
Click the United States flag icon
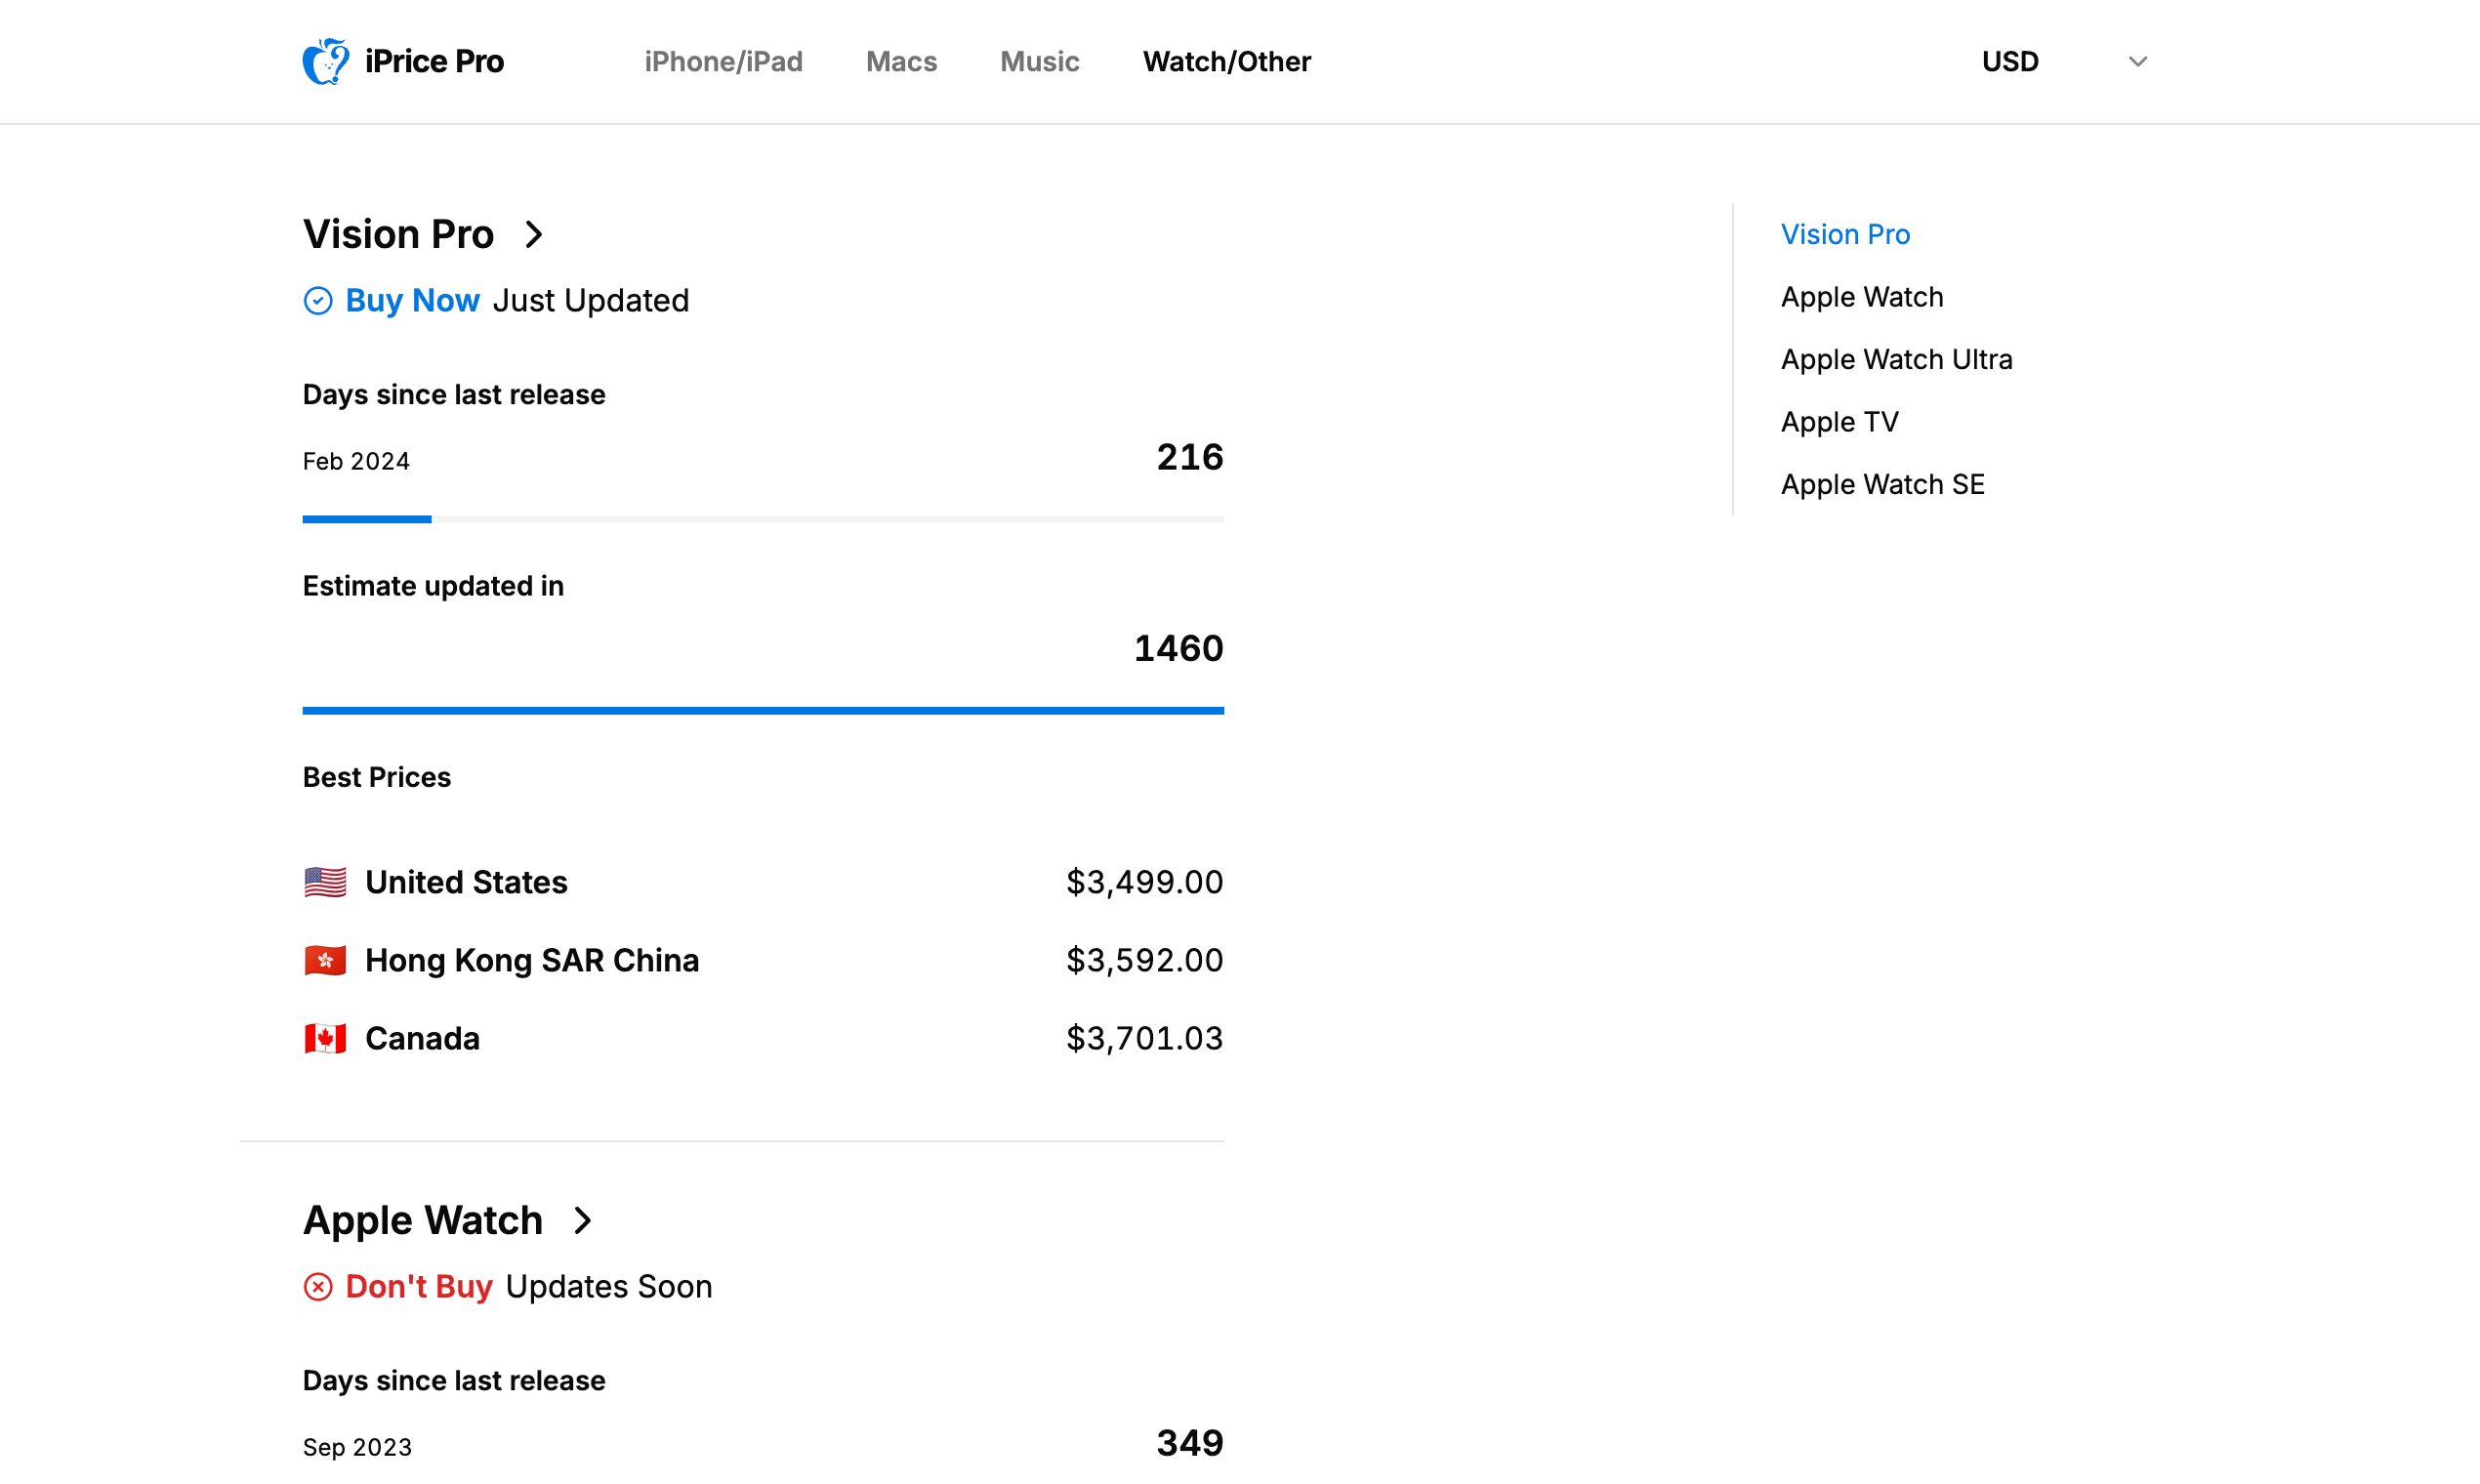(325, 882)
